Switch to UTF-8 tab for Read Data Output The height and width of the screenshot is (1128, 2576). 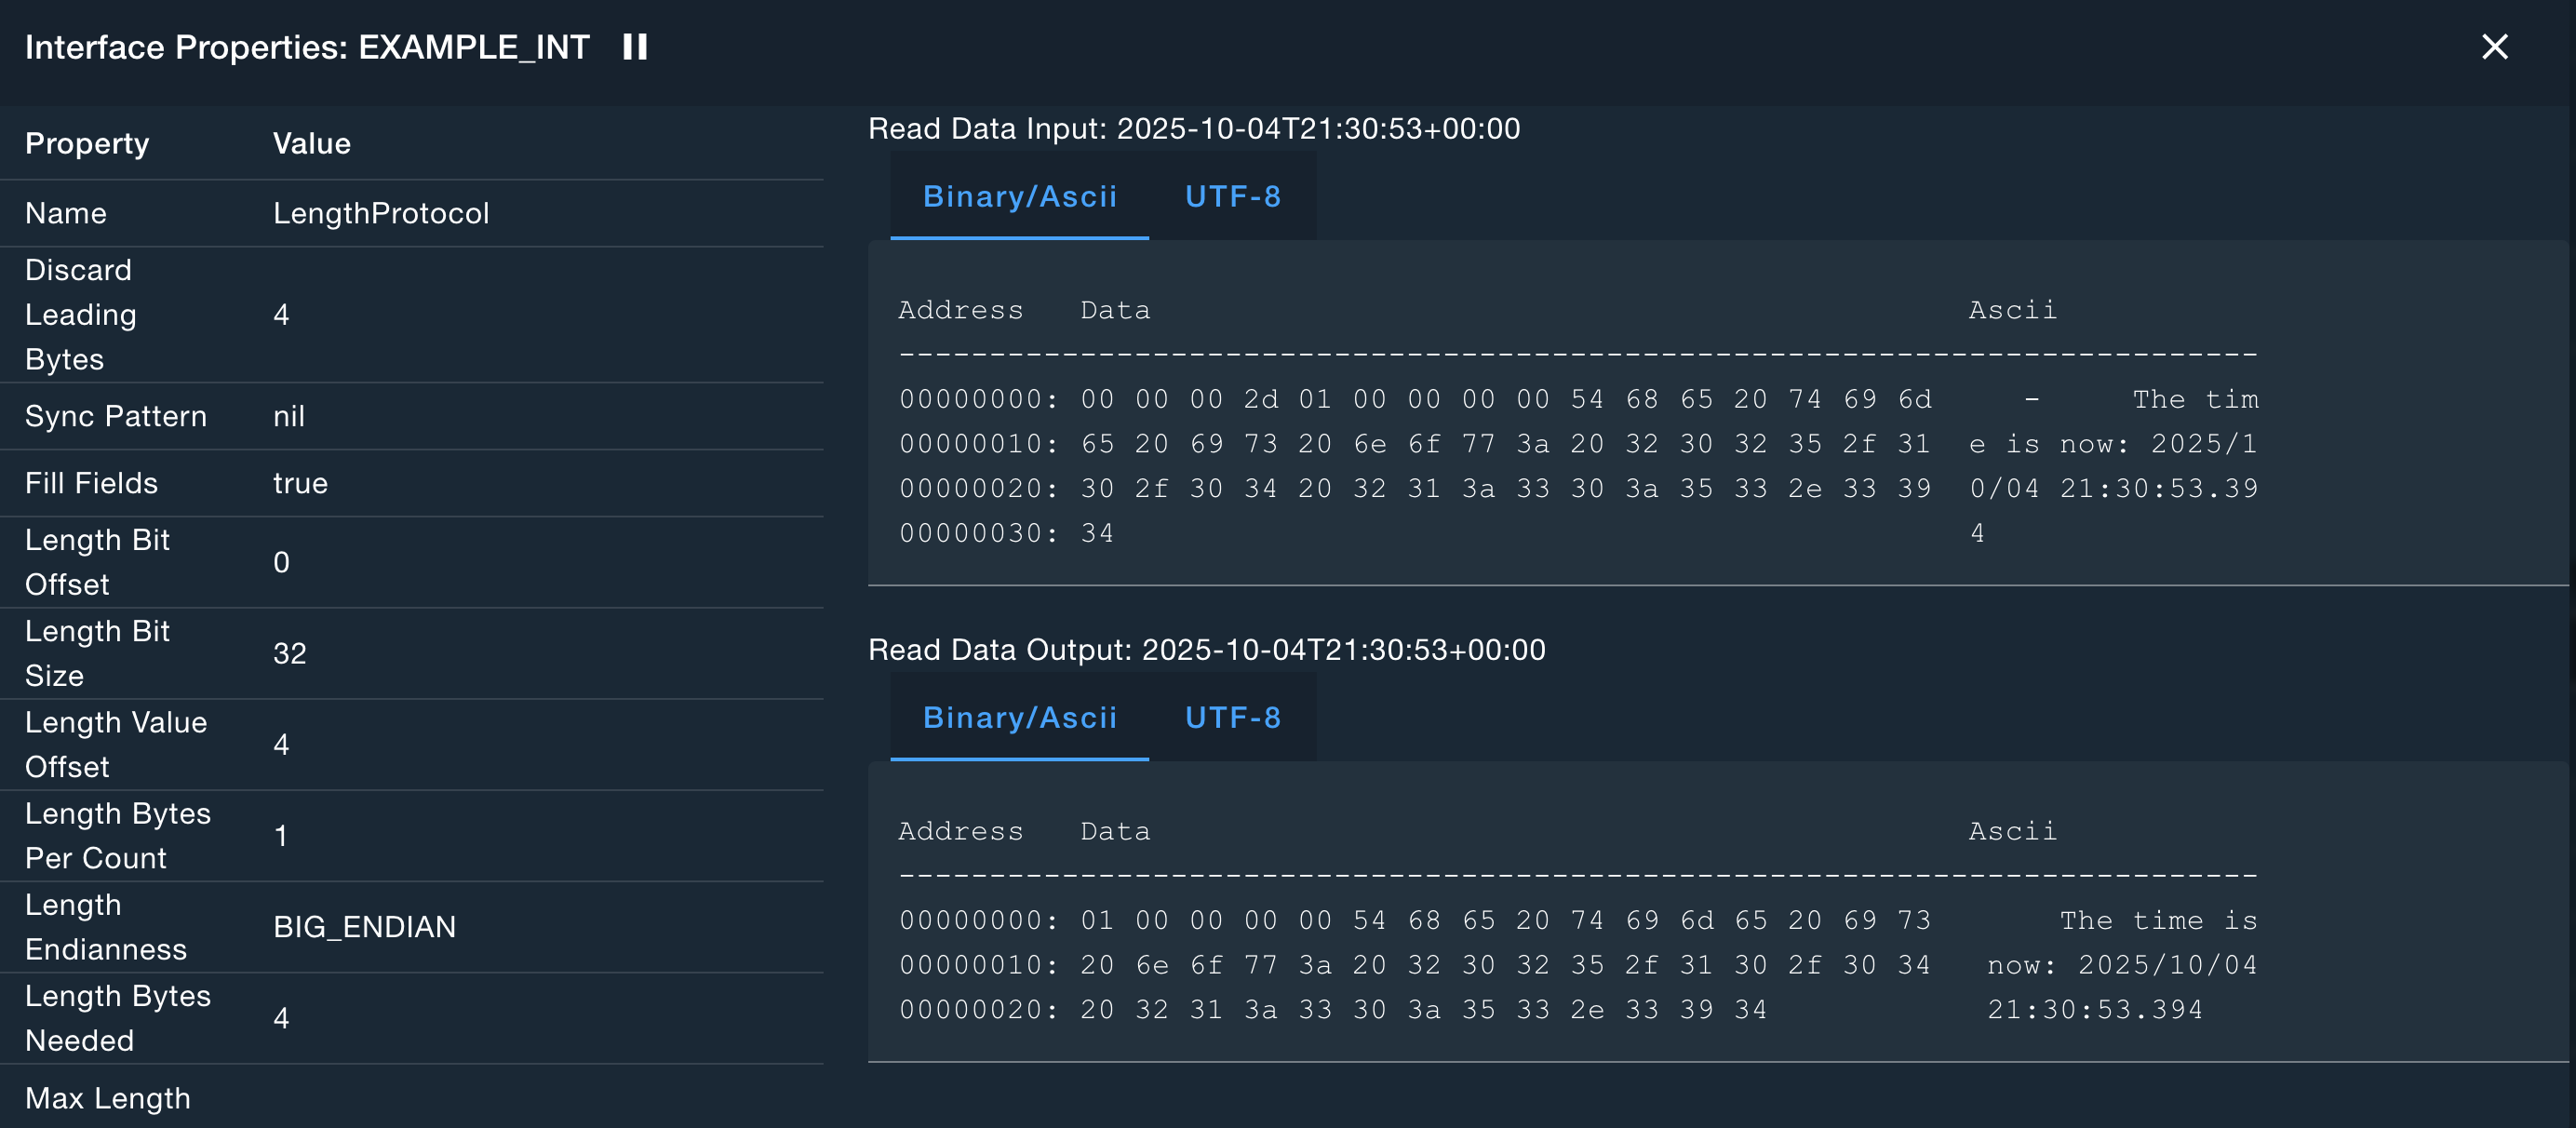[x=1232, y=717]
